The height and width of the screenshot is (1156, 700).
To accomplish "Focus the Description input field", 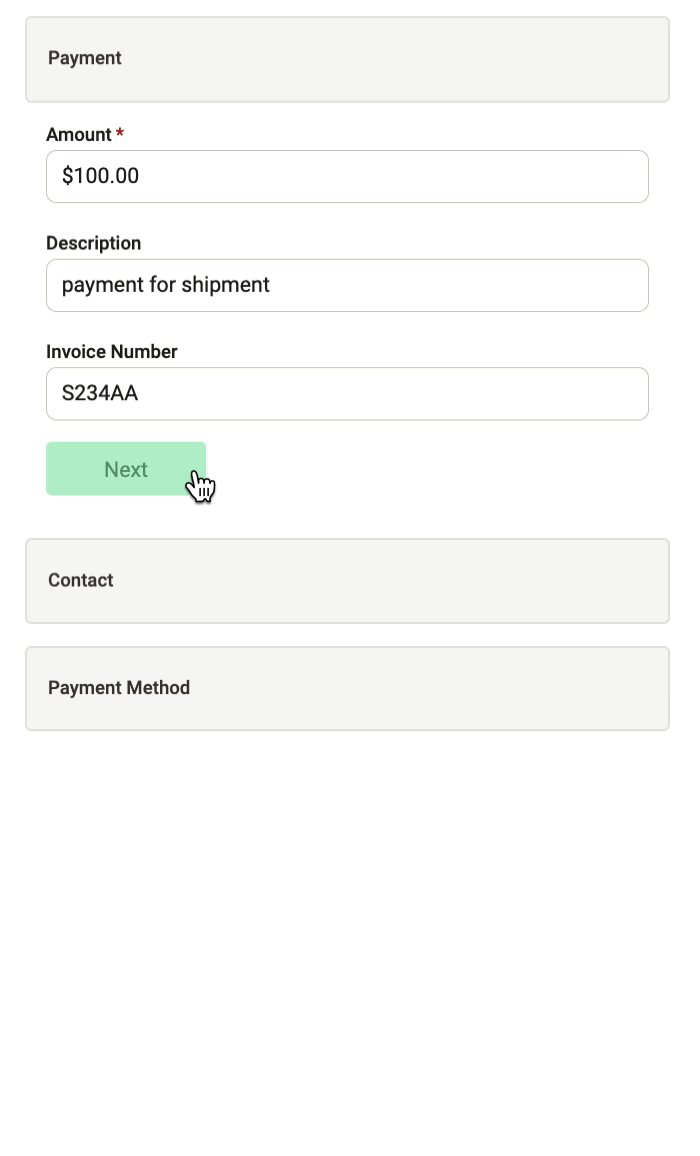I will click(346, 286).
